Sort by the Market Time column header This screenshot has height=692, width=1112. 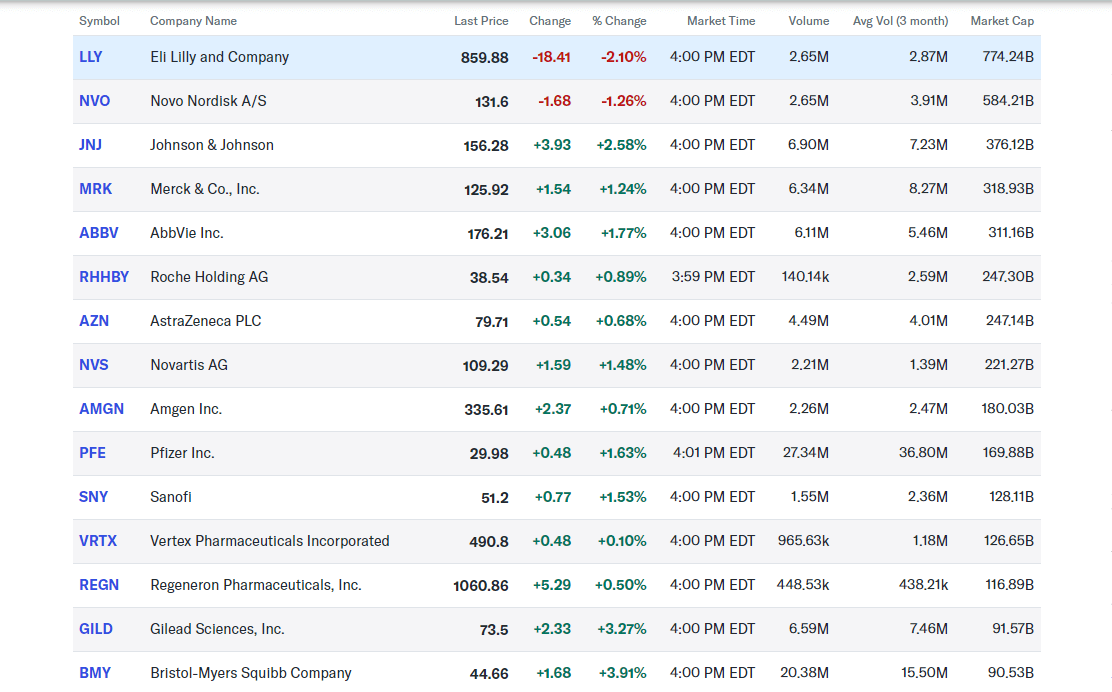point(721,21)
